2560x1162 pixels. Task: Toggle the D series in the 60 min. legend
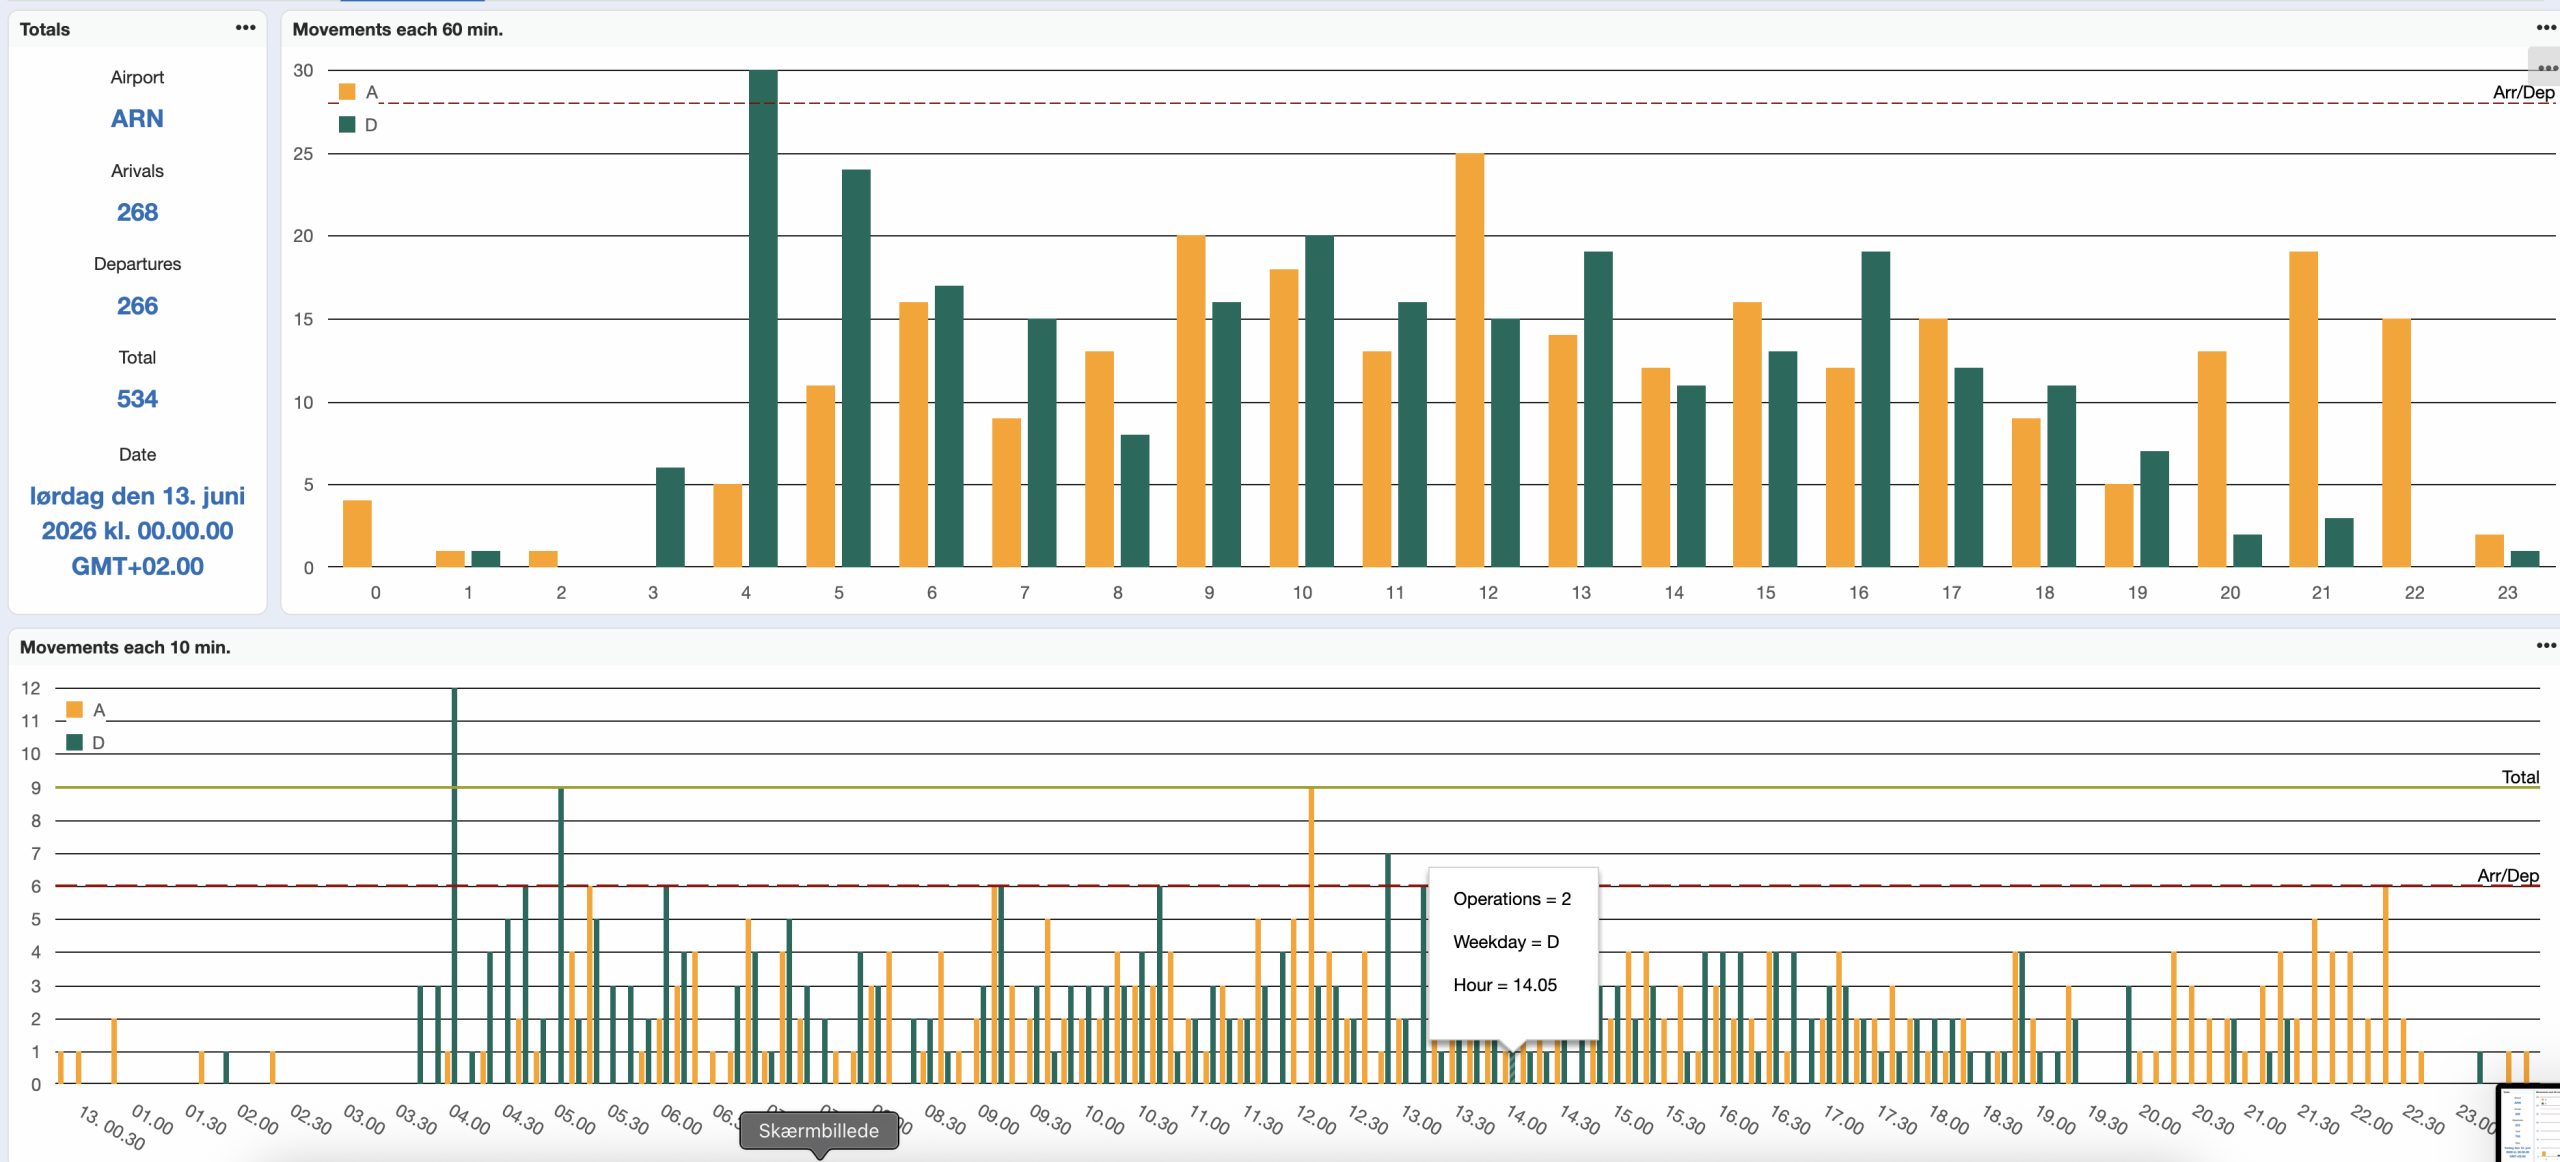point(371,125)
